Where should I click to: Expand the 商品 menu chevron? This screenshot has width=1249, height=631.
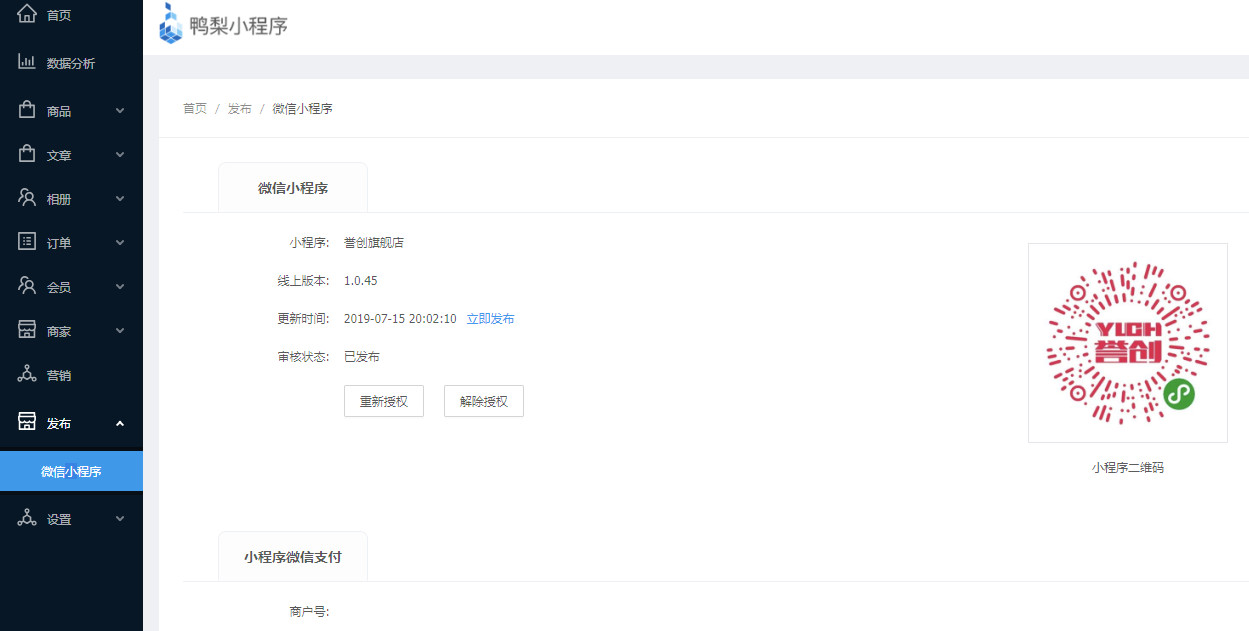[120, 111]
